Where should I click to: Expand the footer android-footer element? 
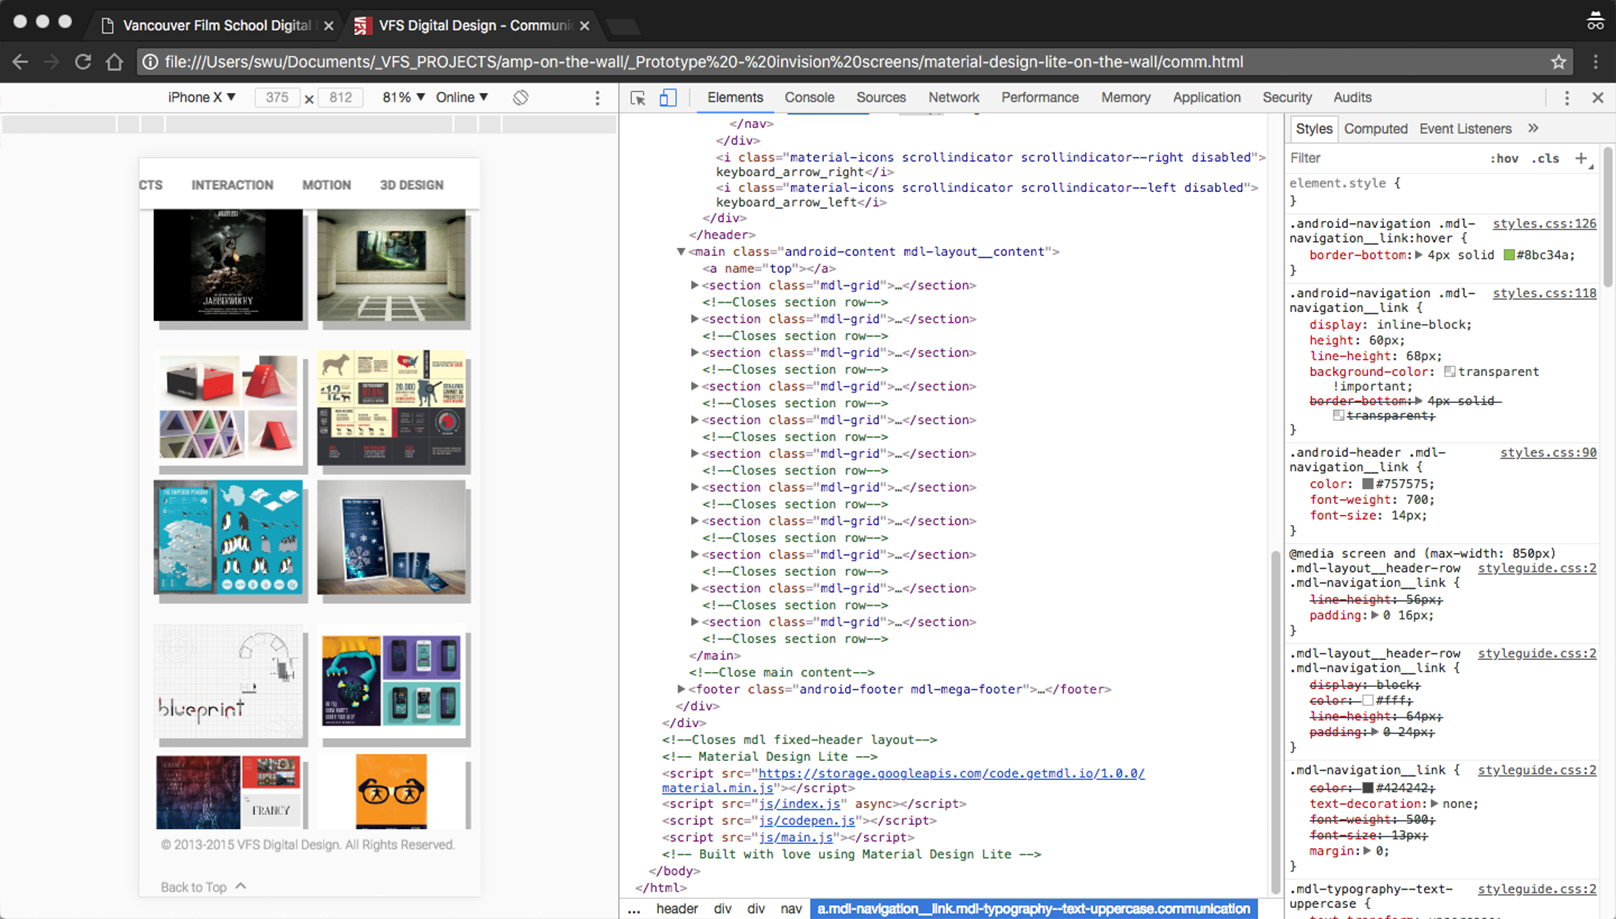[x=681, y=689]
